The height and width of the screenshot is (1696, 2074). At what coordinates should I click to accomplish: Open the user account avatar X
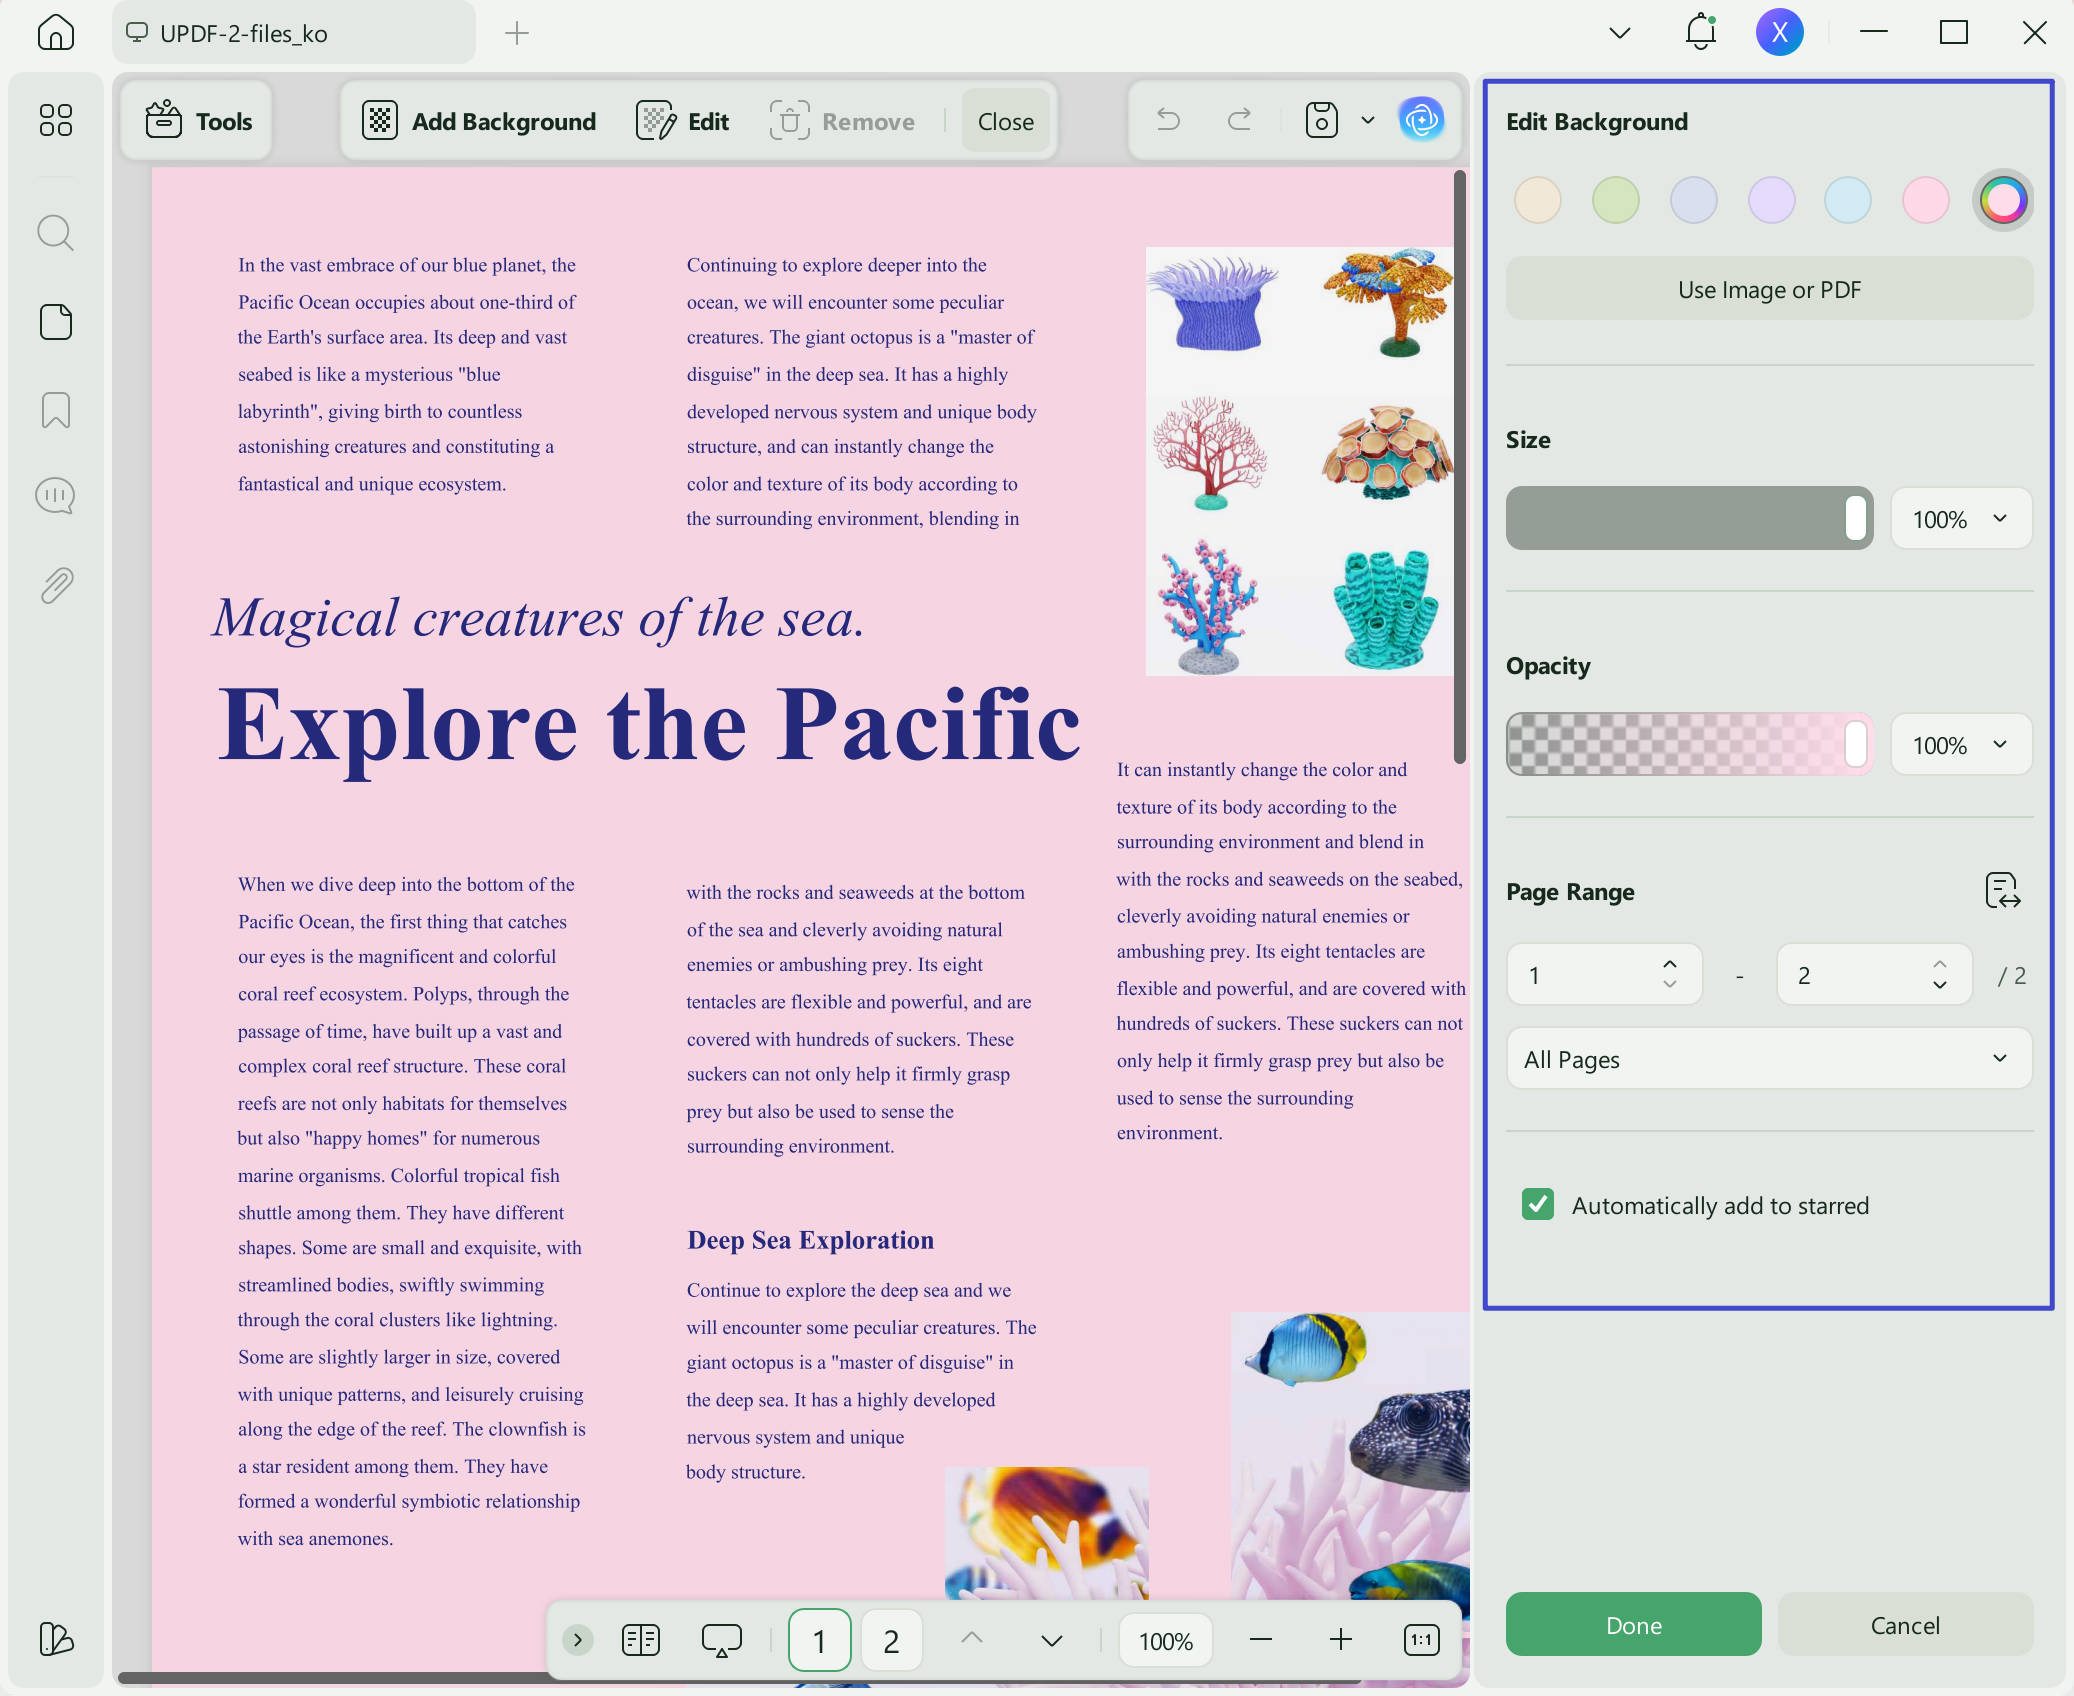coord(1780,32)
